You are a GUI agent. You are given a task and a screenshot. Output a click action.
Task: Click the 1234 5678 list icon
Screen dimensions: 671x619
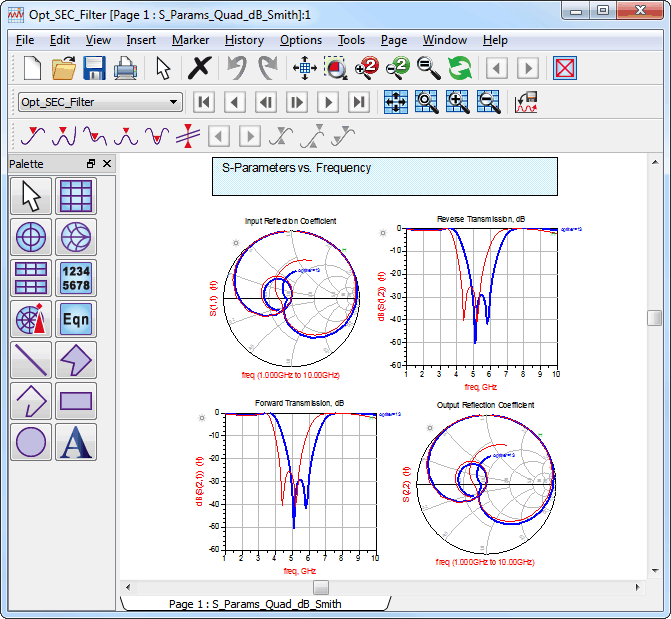[x=76, y=278]
